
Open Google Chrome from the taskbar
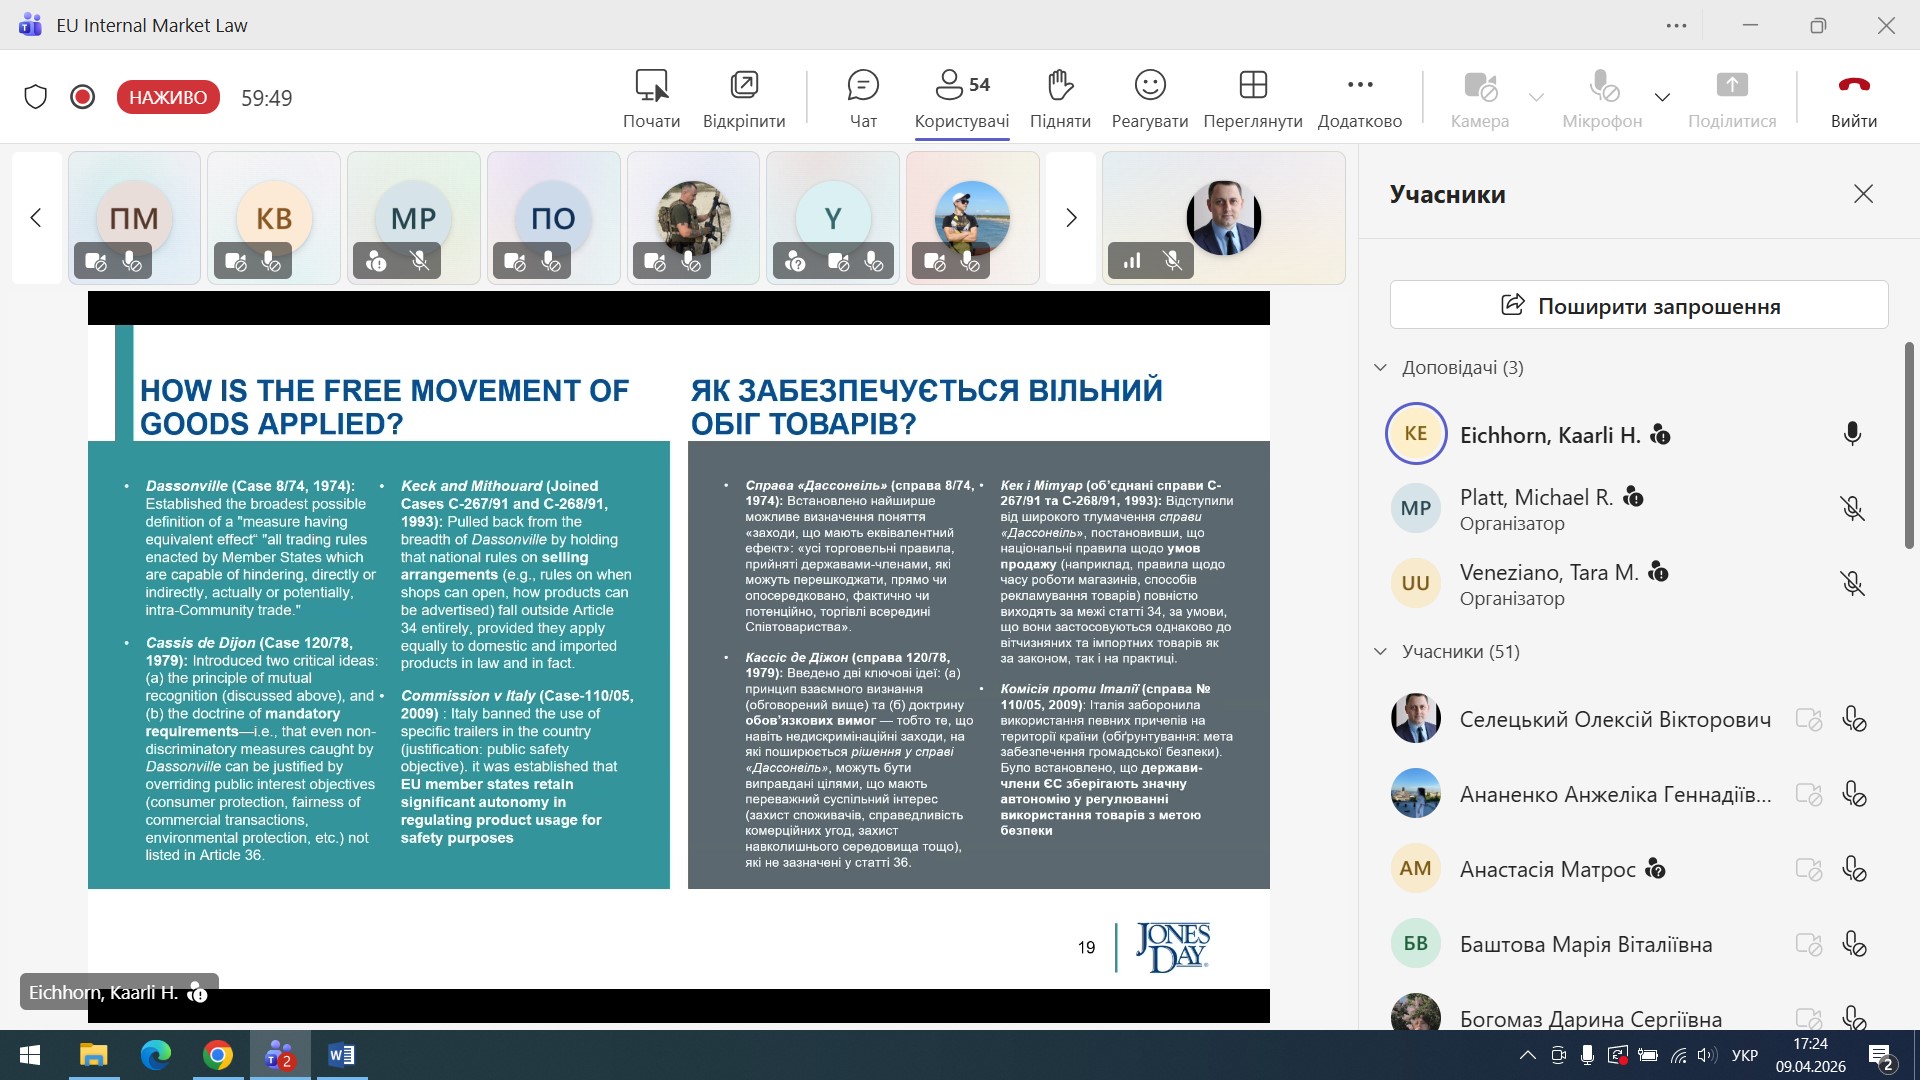(x=217, y=1055)
